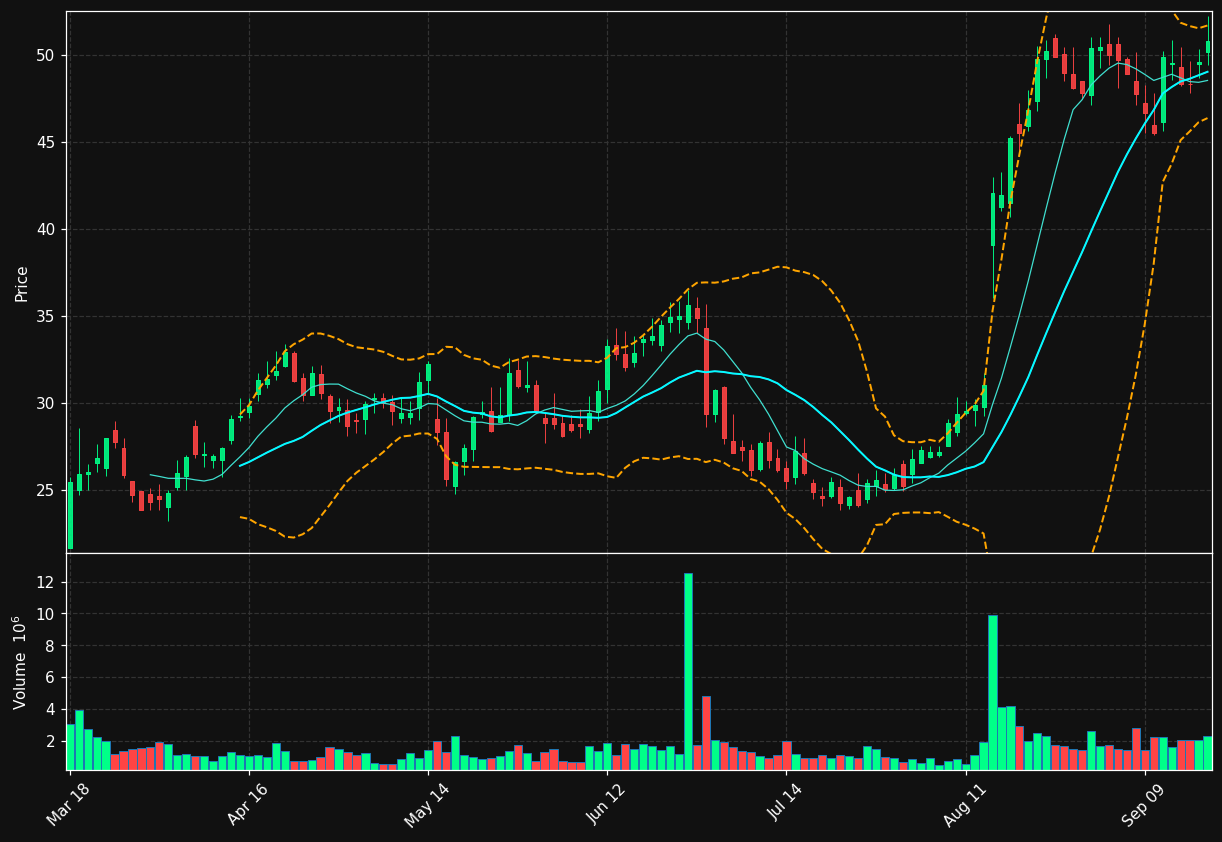1222x842 pixels.
Task: Click the August volume spike bar near 10 million
Action: tap(993, 692)
